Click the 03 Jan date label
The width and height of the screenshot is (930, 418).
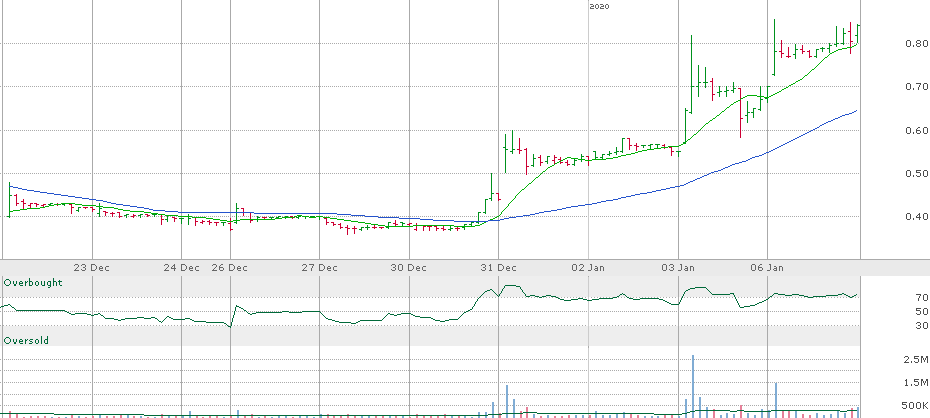(678, 267)
